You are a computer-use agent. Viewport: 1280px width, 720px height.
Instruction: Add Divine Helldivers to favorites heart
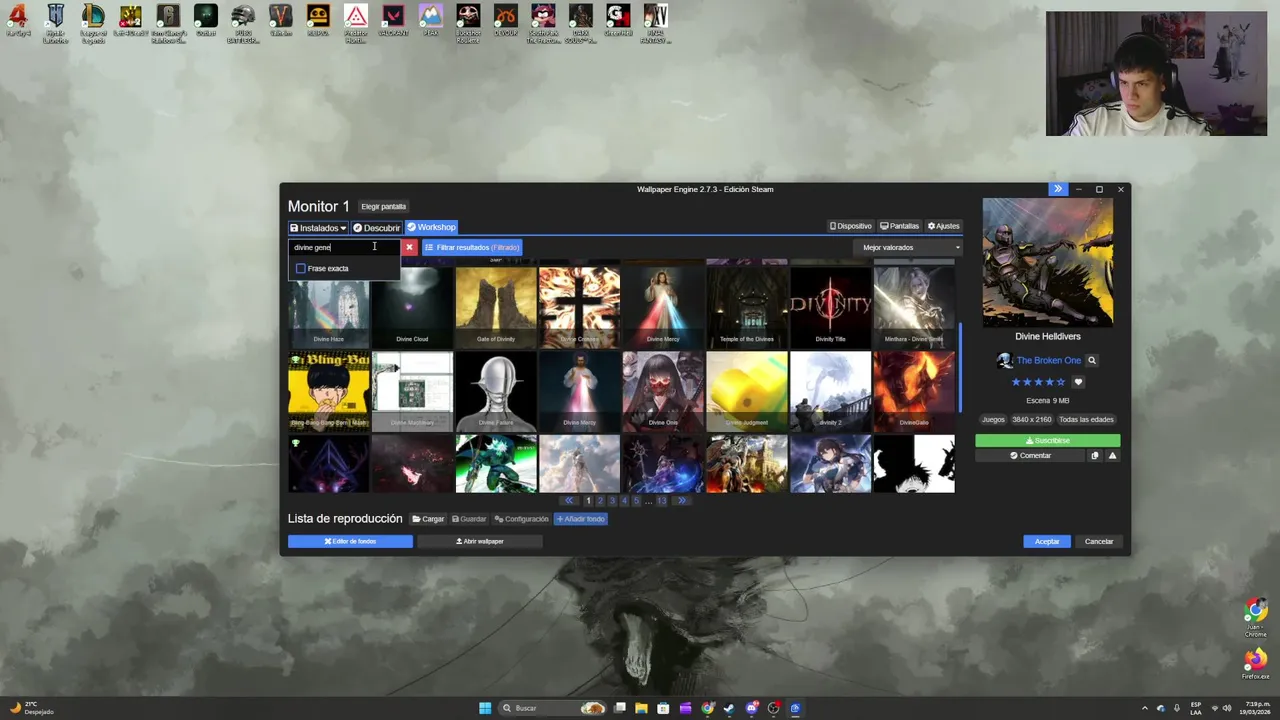point(1078,382)
